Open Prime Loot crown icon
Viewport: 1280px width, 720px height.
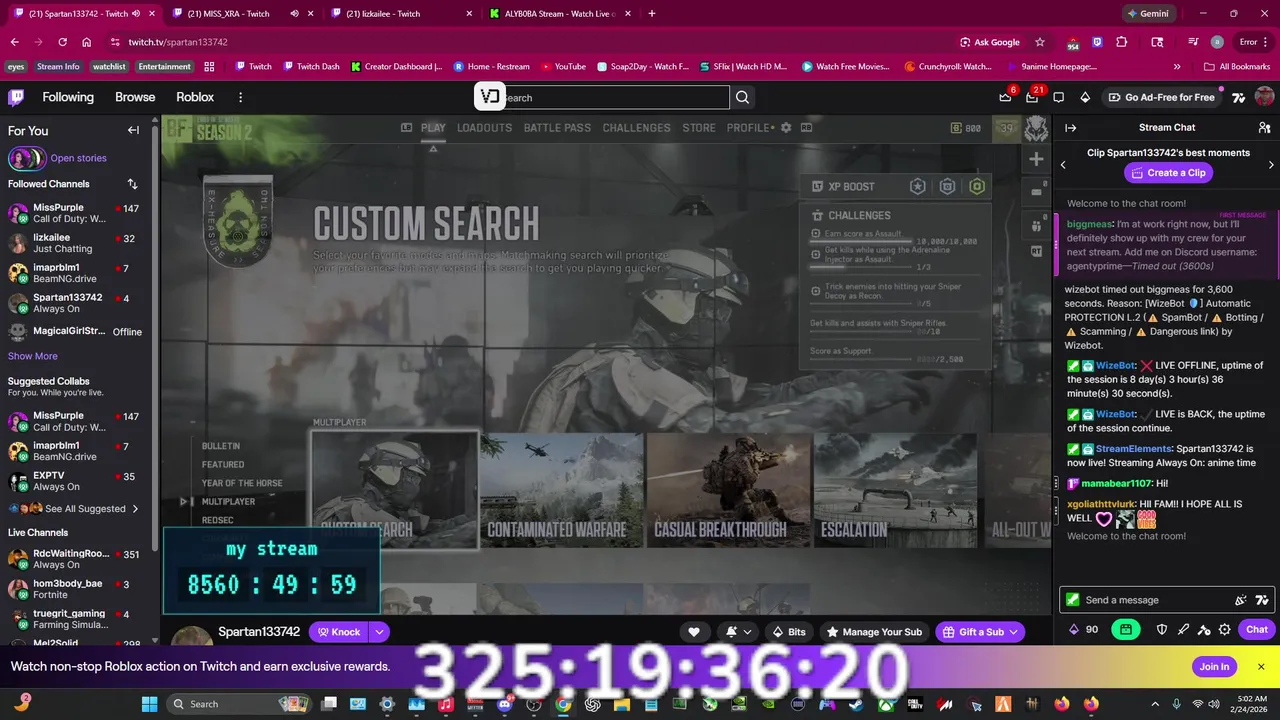pos(1005,97)
